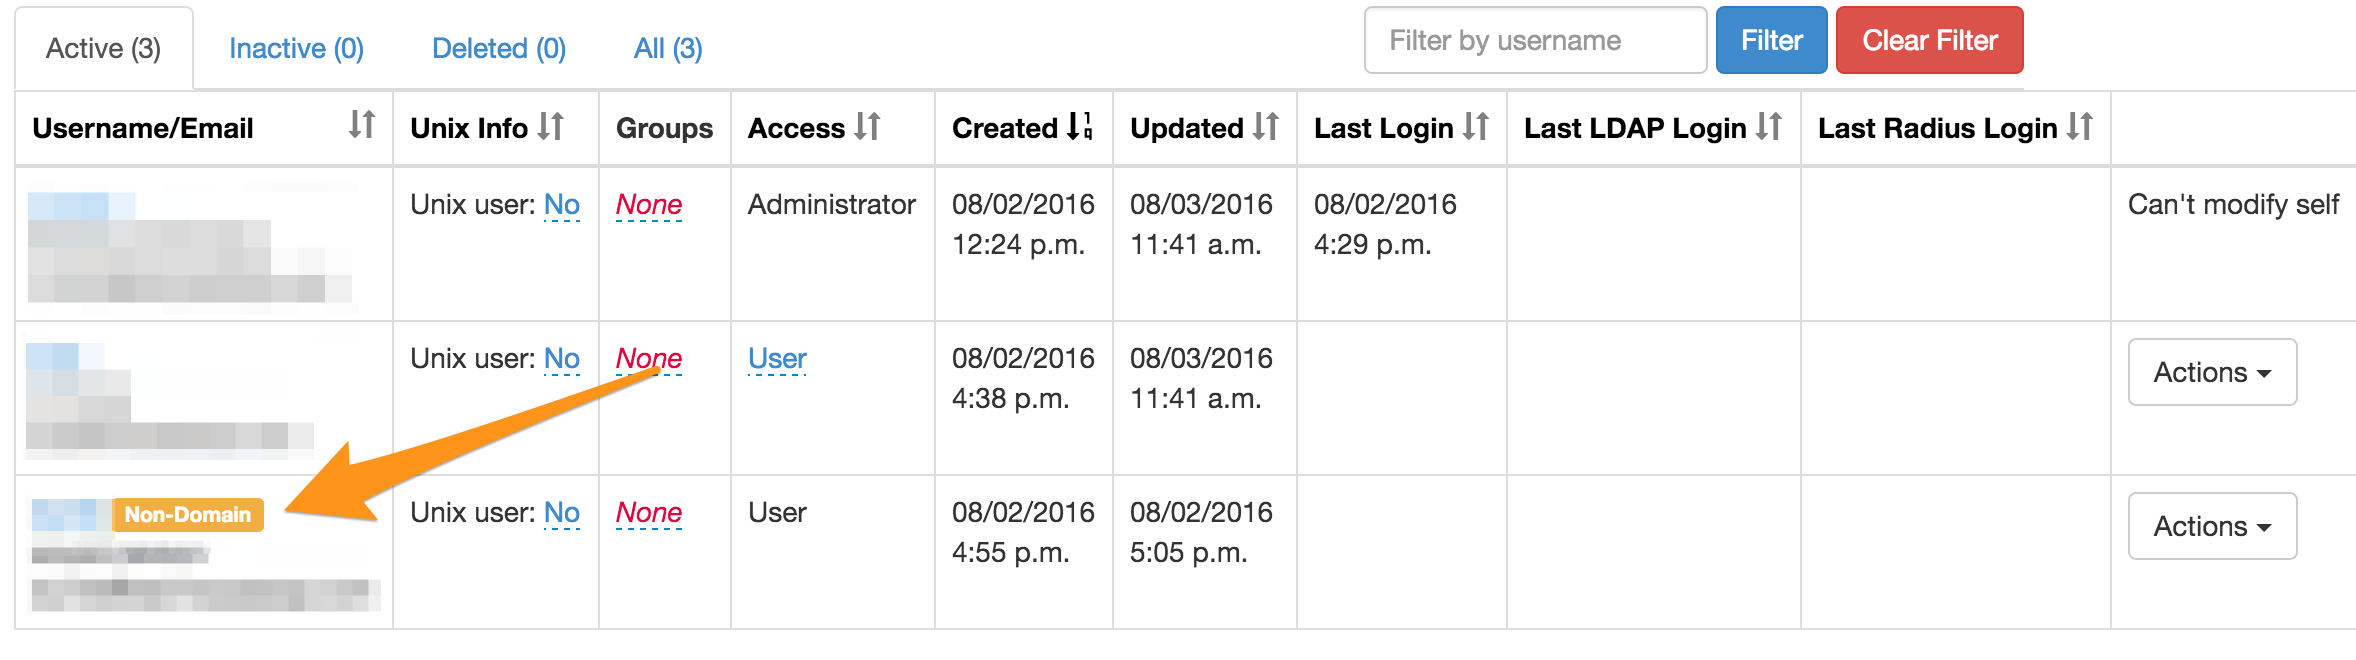2356x660 pixels.
Task: Sort by Updated column arrows
Action: coord(1266,126)
